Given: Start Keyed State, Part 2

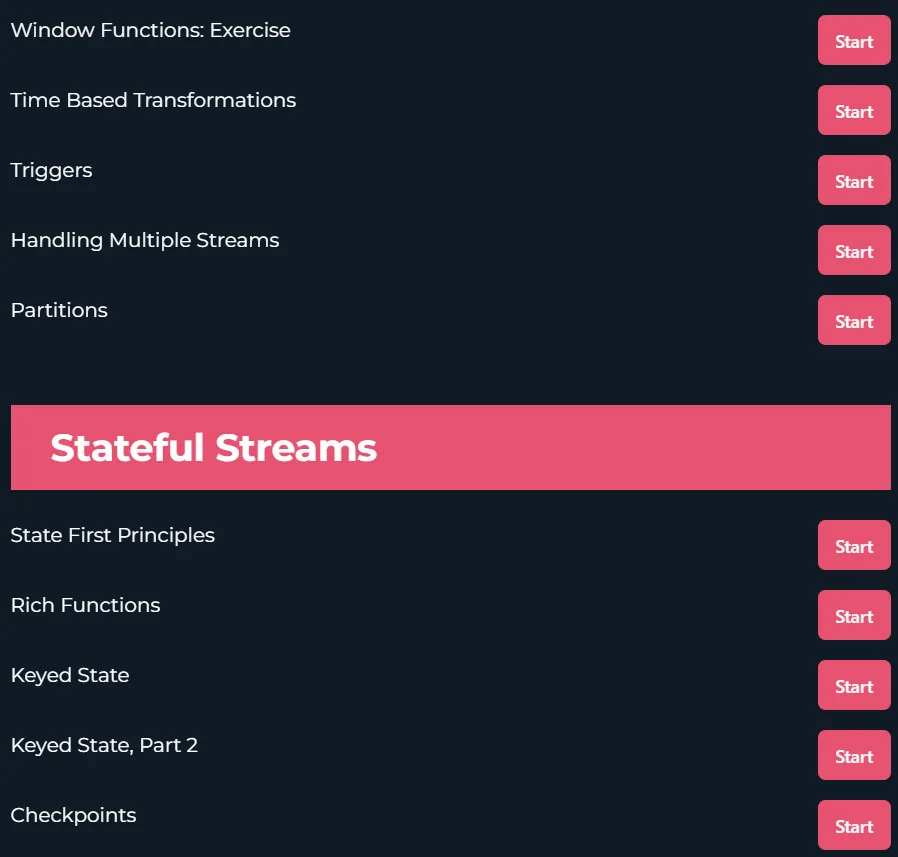Looking at the screenshot, I should pos(854,754).
